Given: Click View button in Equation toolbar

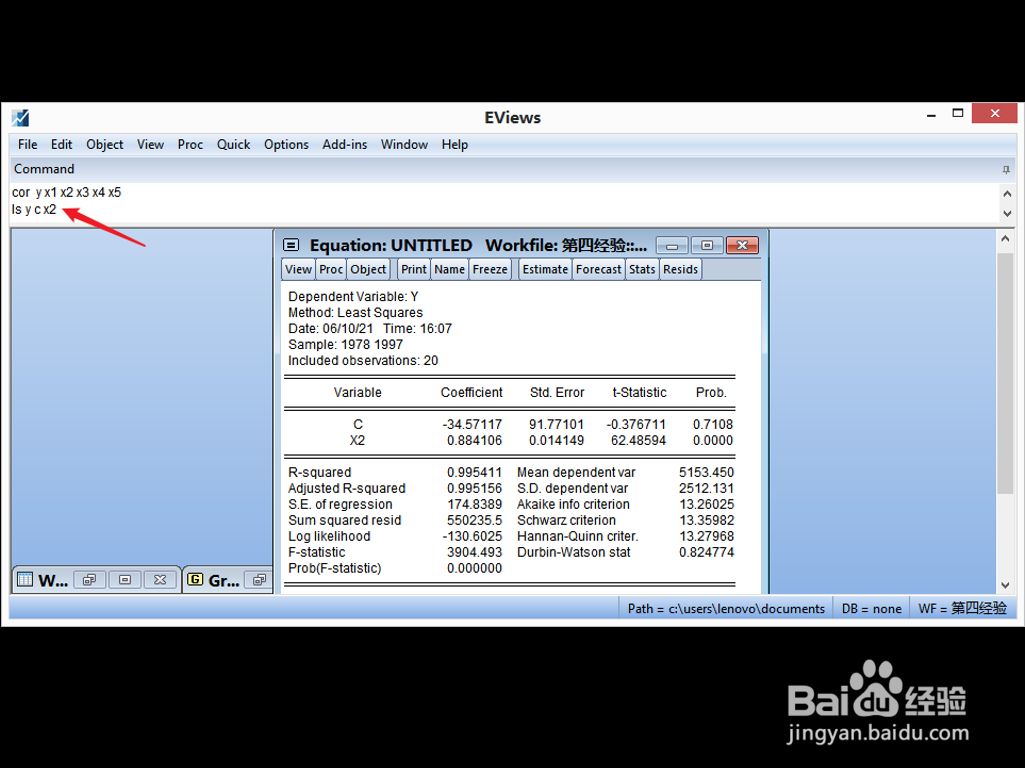Looking at the screenshot, I should (298, 269).
